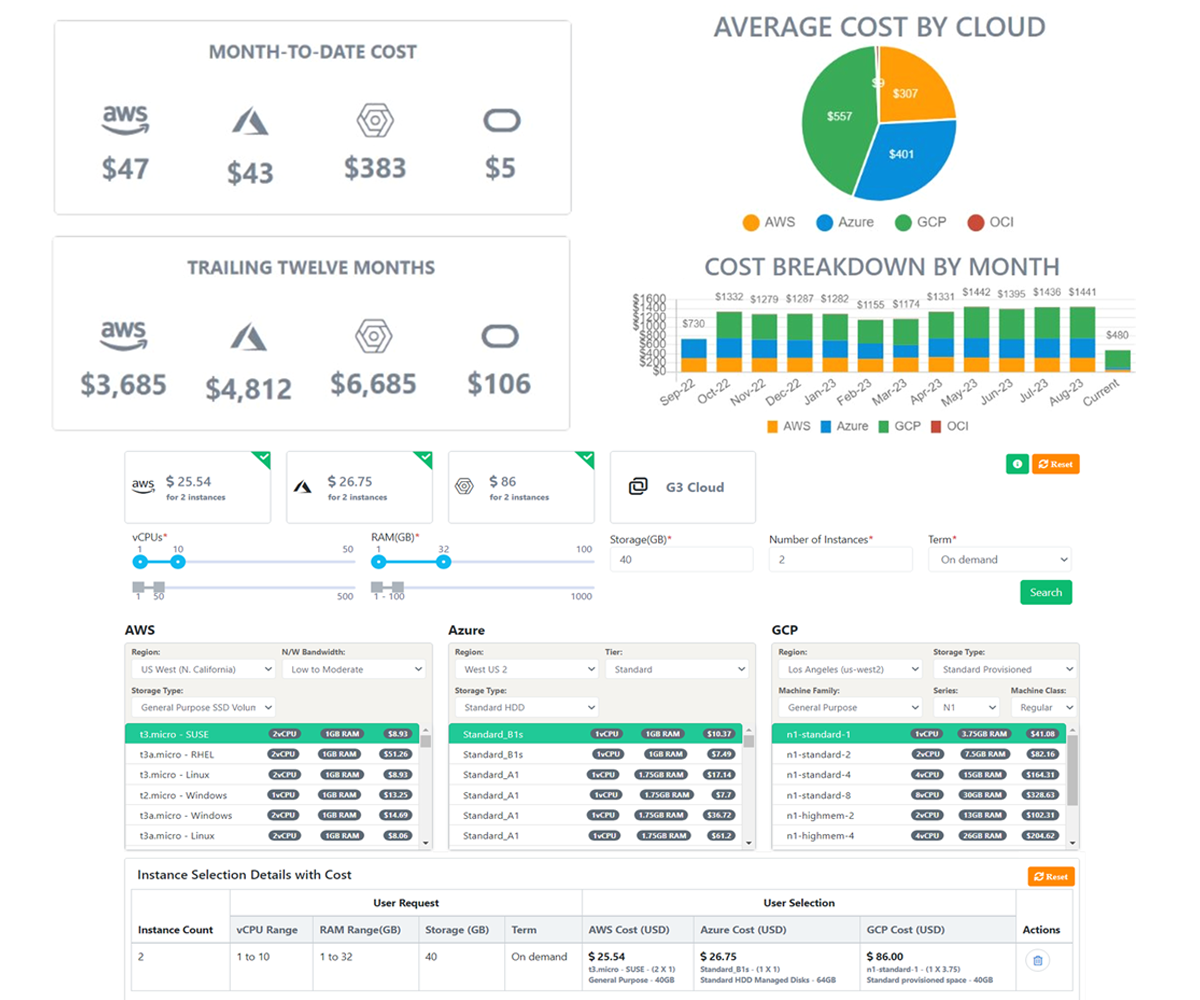Viewport: 1200px width, 1000px height.
Task: Open the GCP Machine Family dropdown
Action: [849, 707]
